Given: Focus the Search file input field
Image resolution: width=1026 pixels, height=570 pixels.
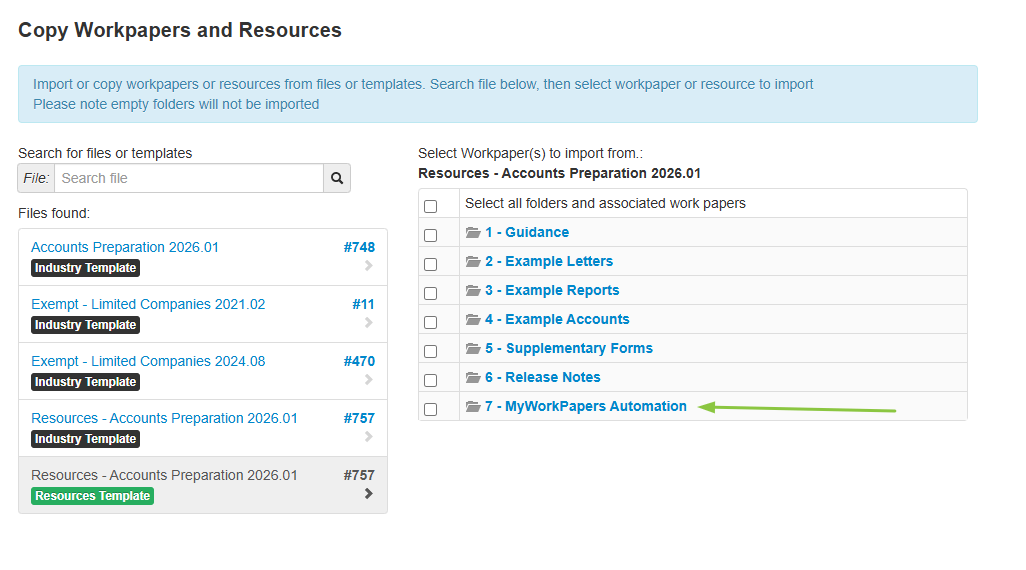Looking at the screenshot, I should (x=189, y=178).
